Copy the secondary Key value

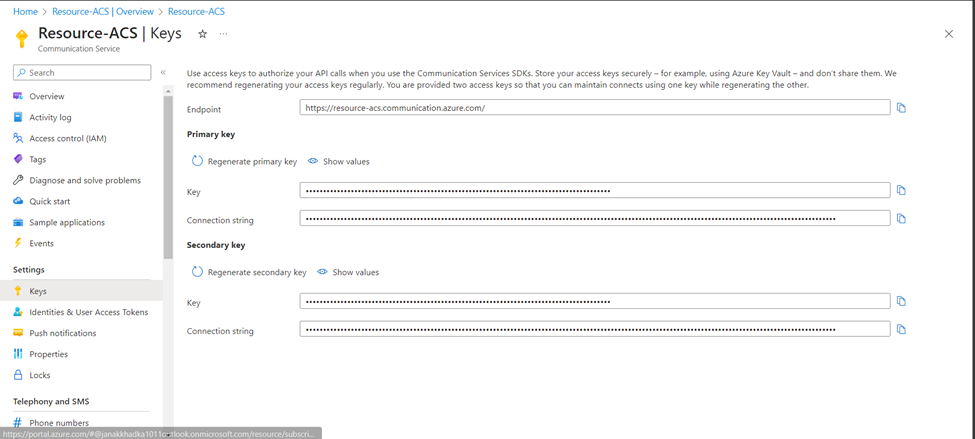(x=901, y=302)
